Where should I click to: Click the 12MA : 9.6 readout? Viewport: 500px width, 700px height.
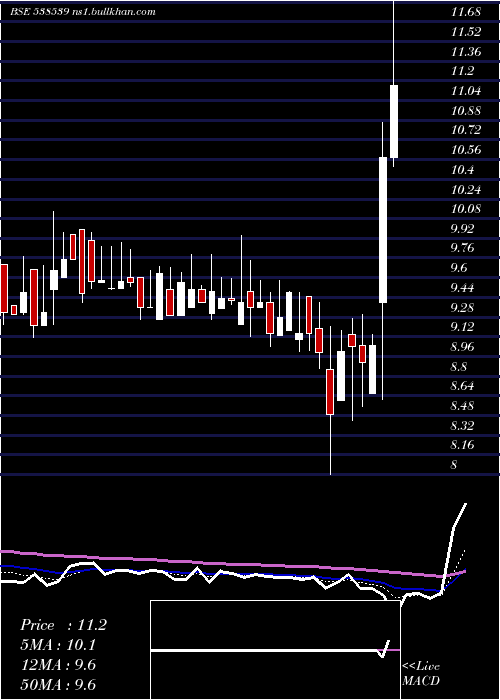click(58, 665)
